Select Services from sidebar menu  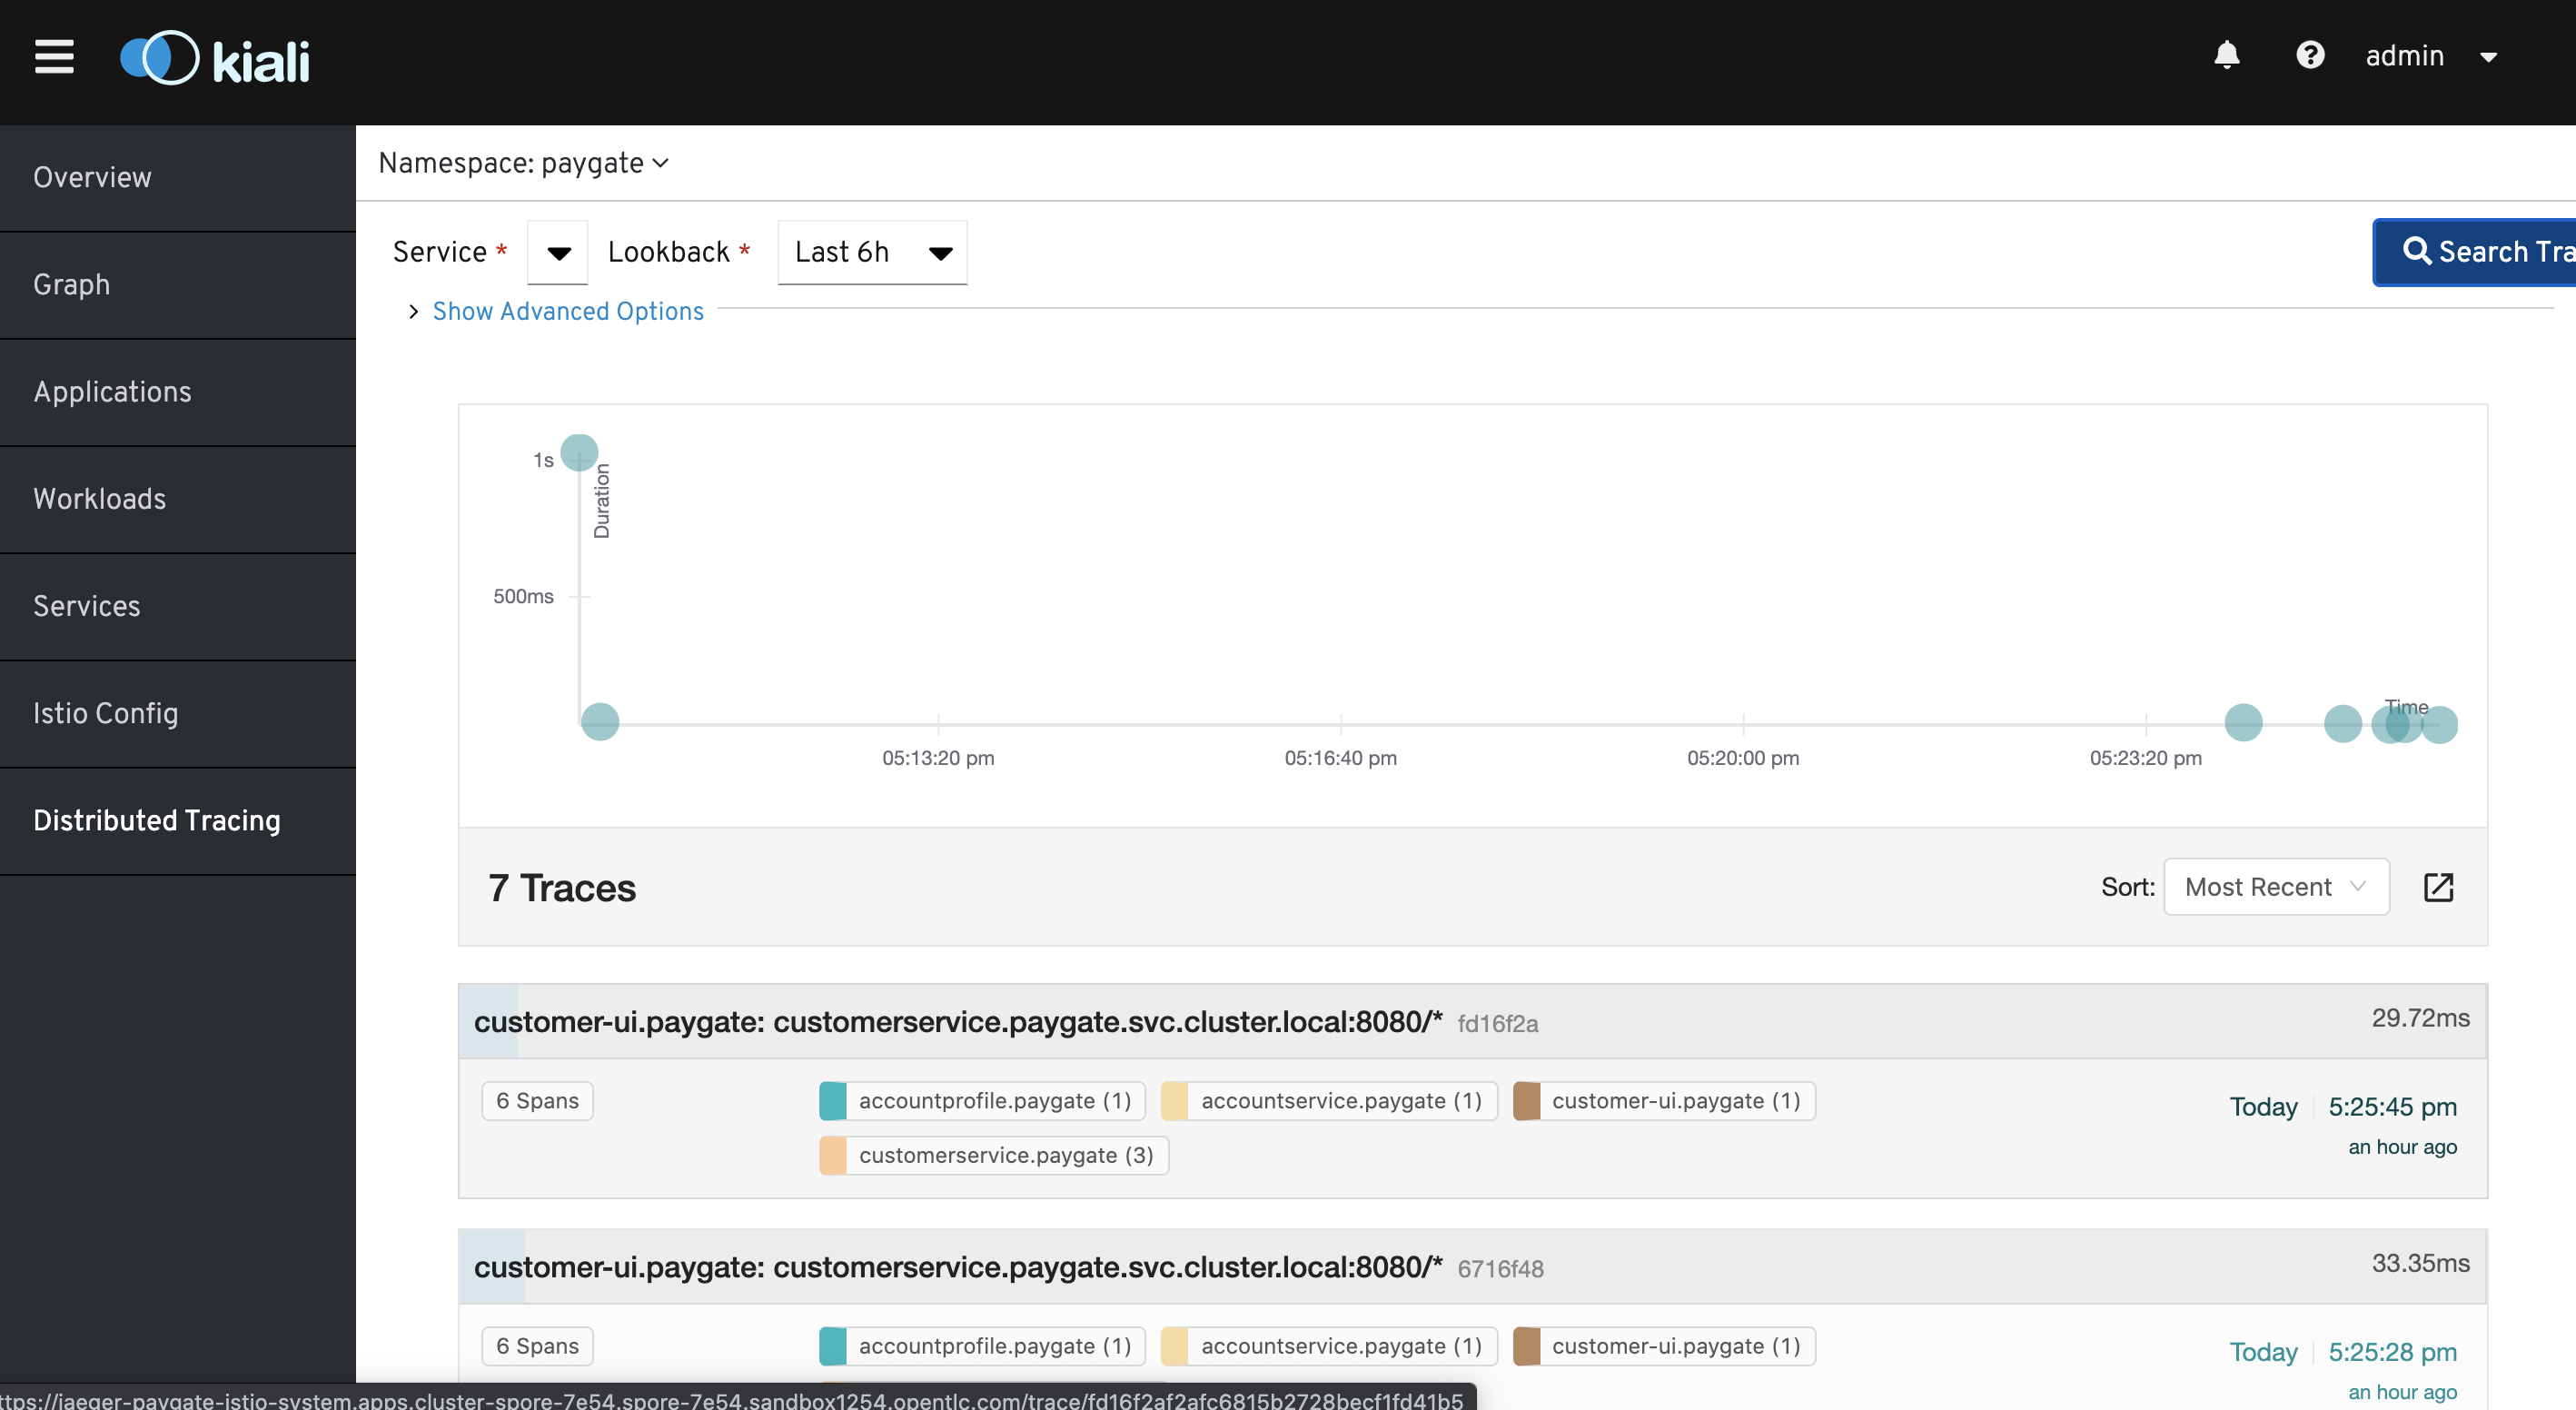click(85, 608)
